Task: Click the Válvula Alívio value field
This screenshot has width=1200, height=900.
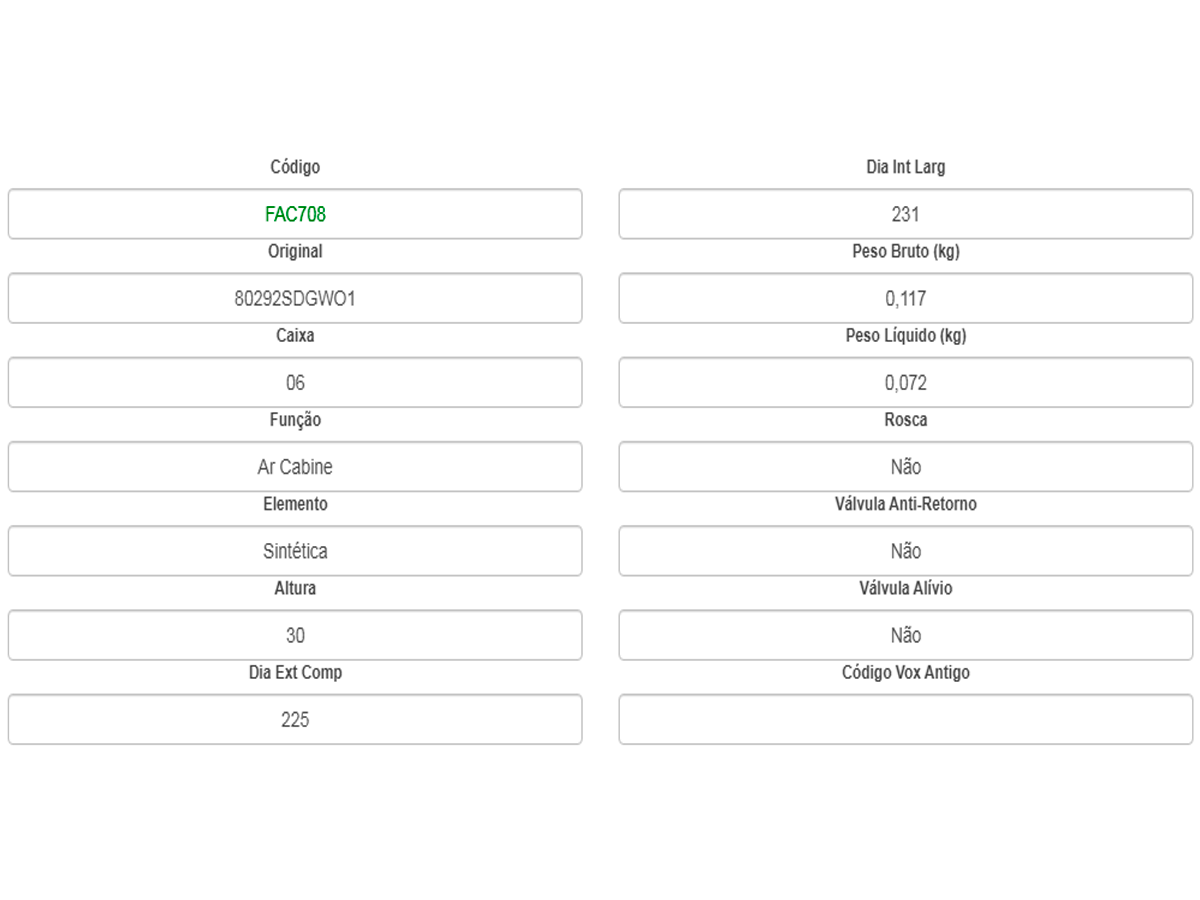Action: (905, 634)
